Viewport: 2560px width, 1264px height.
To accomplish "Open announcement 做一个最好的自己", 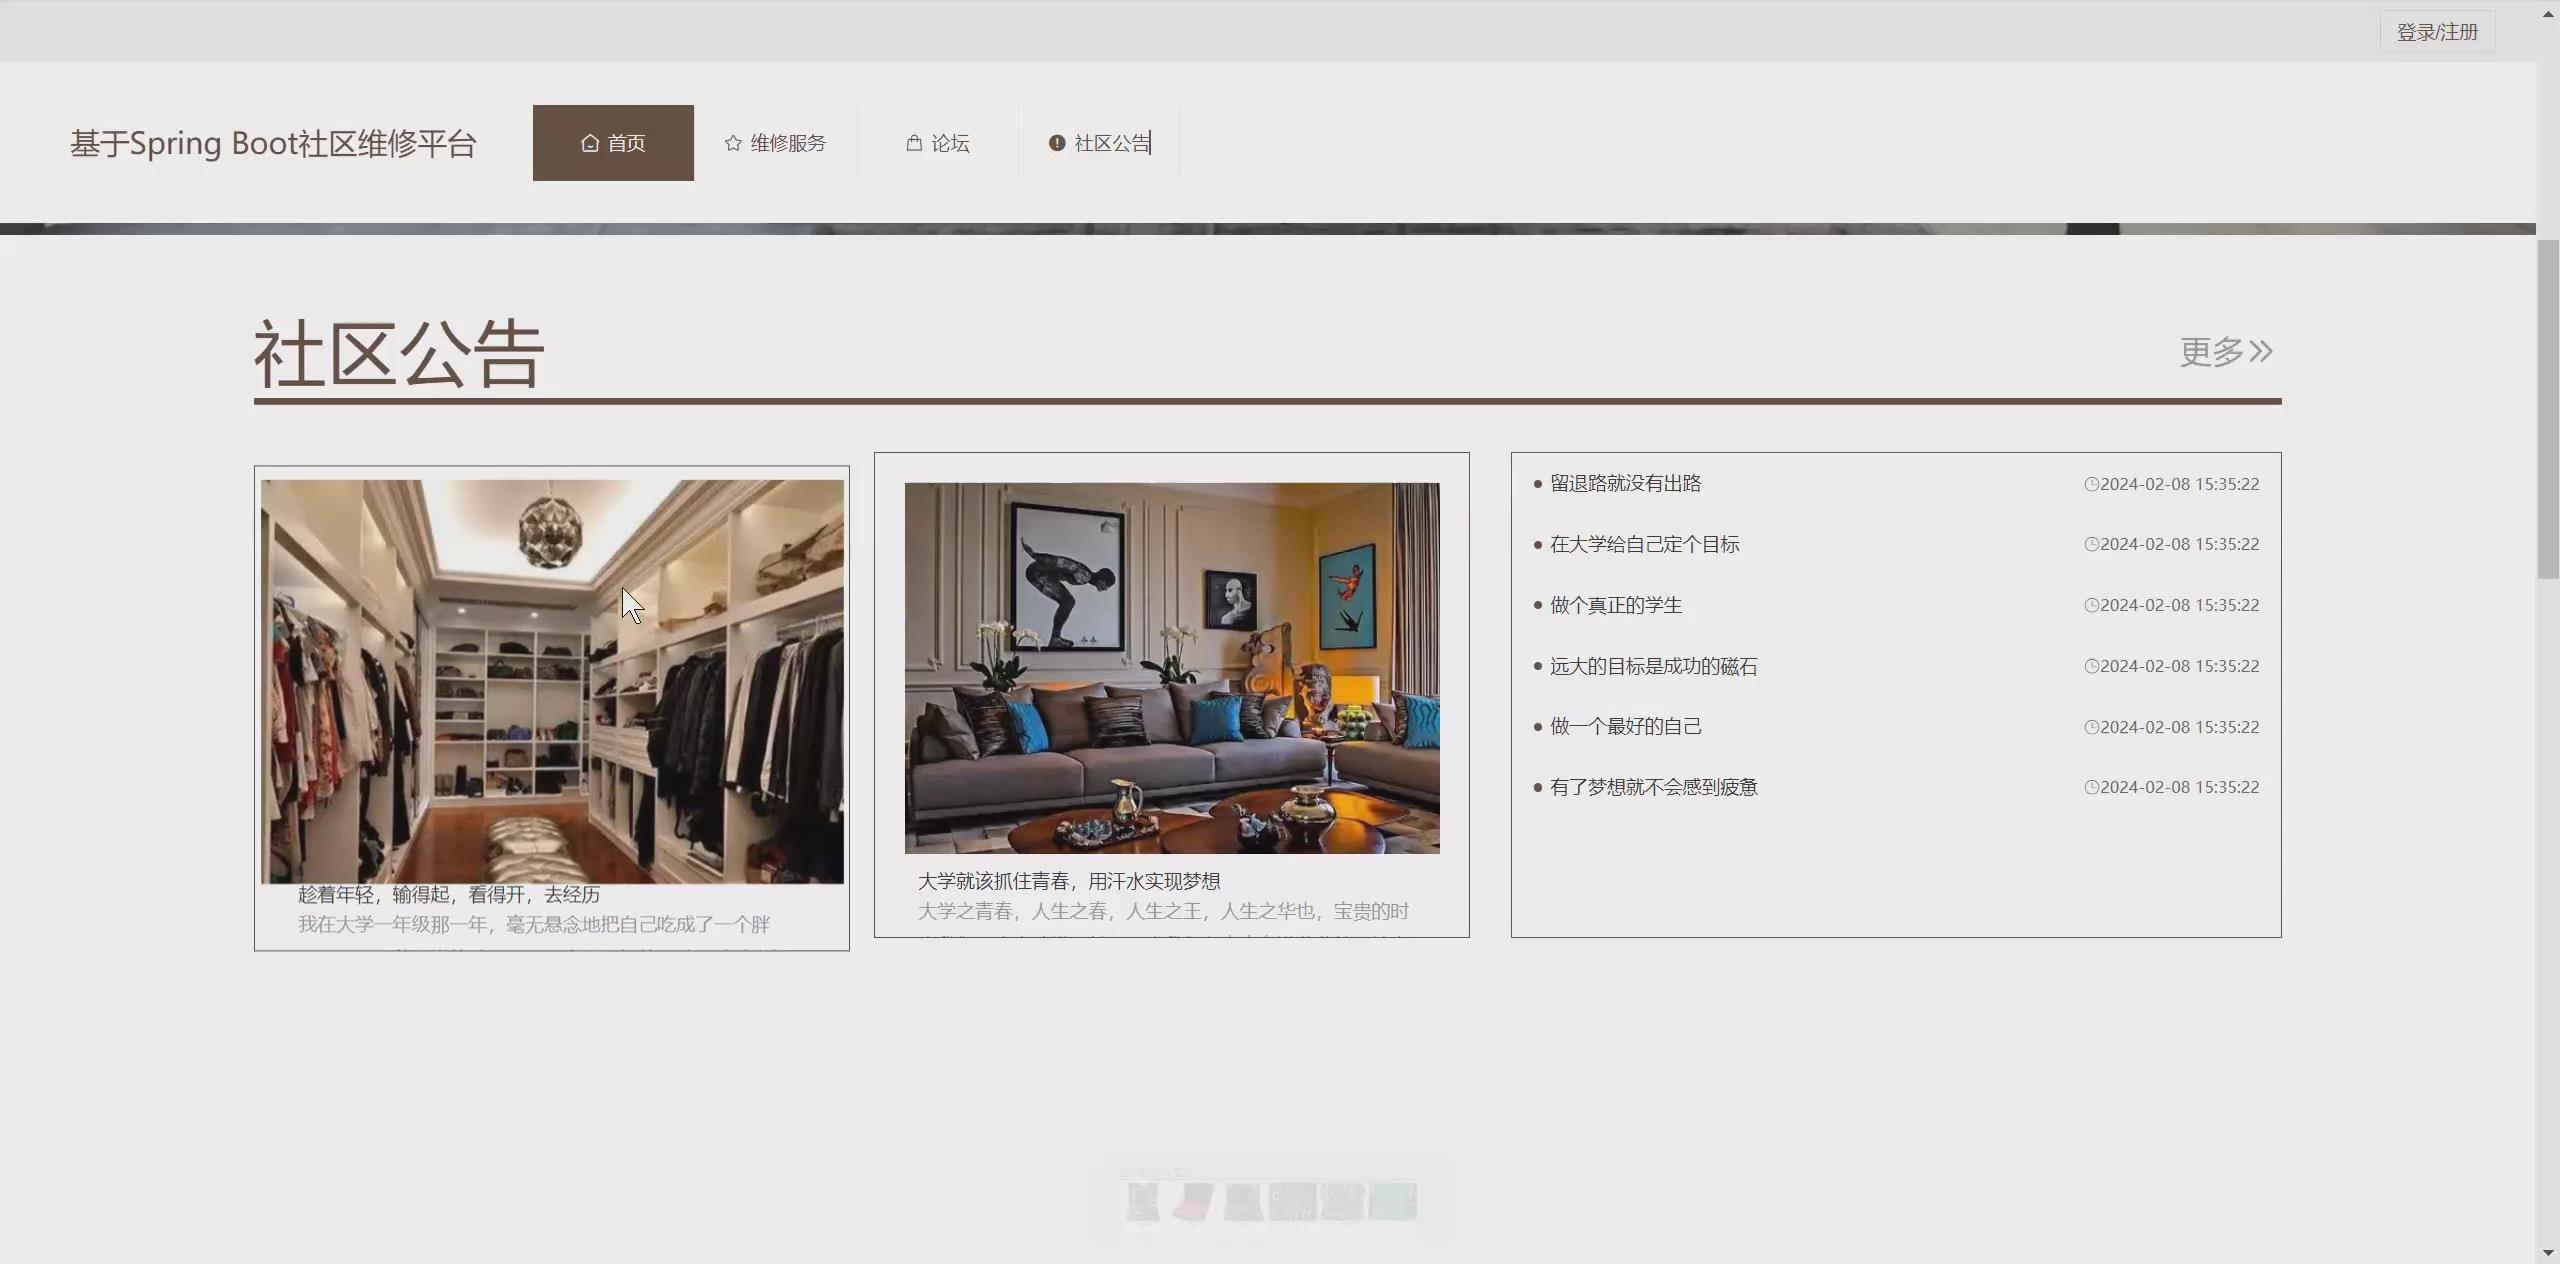I will (x=1625, y=726).
